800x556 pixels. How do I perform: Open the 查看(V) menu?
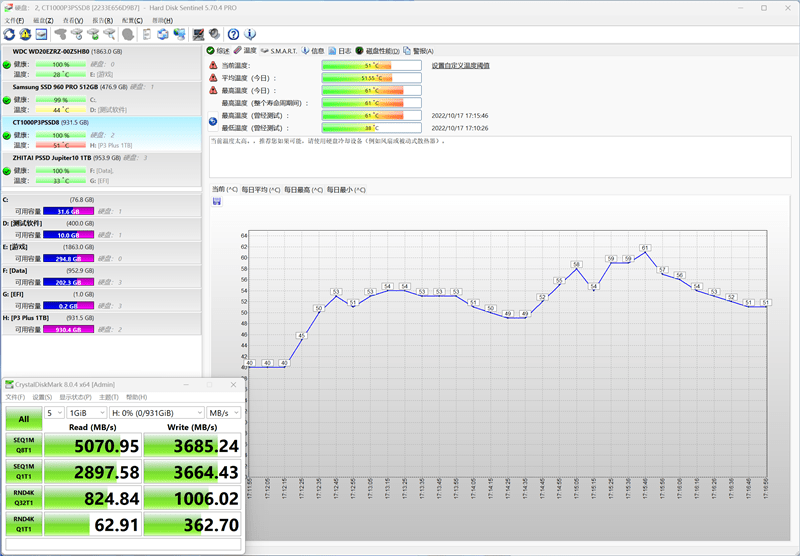coord(73,20)
